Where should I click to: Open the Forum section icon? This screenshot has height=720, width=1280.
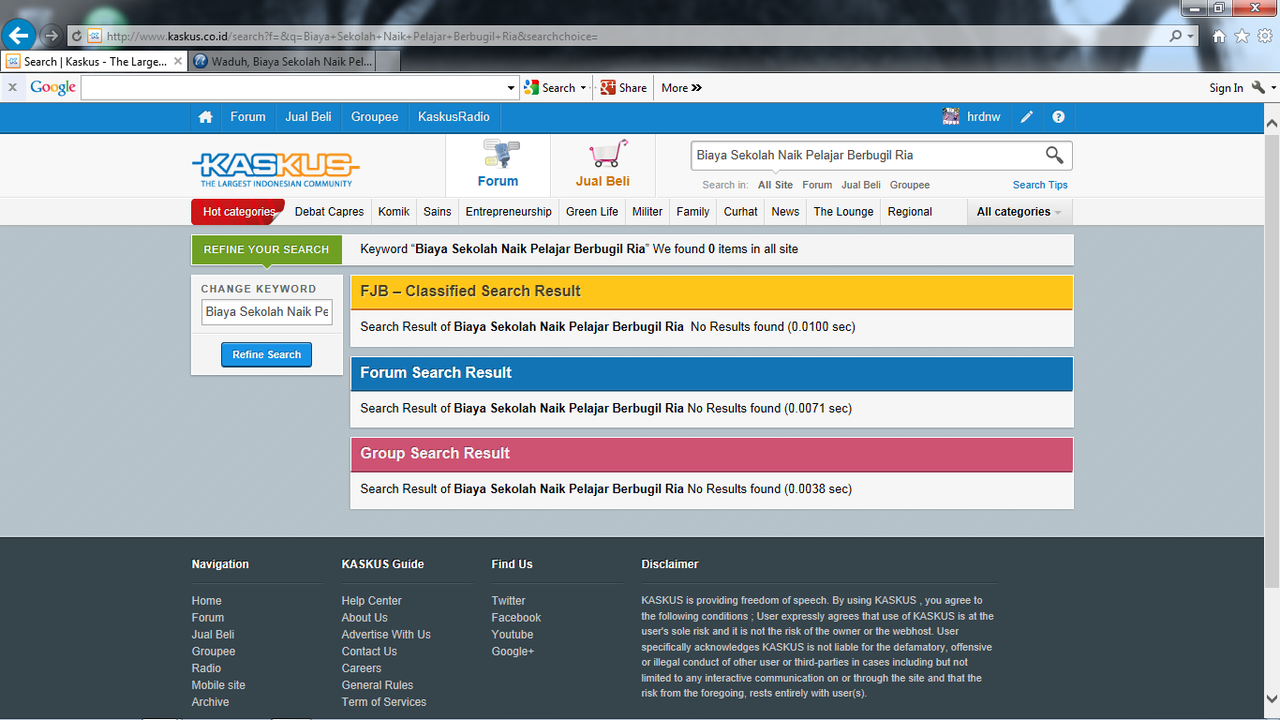(498, 164)
